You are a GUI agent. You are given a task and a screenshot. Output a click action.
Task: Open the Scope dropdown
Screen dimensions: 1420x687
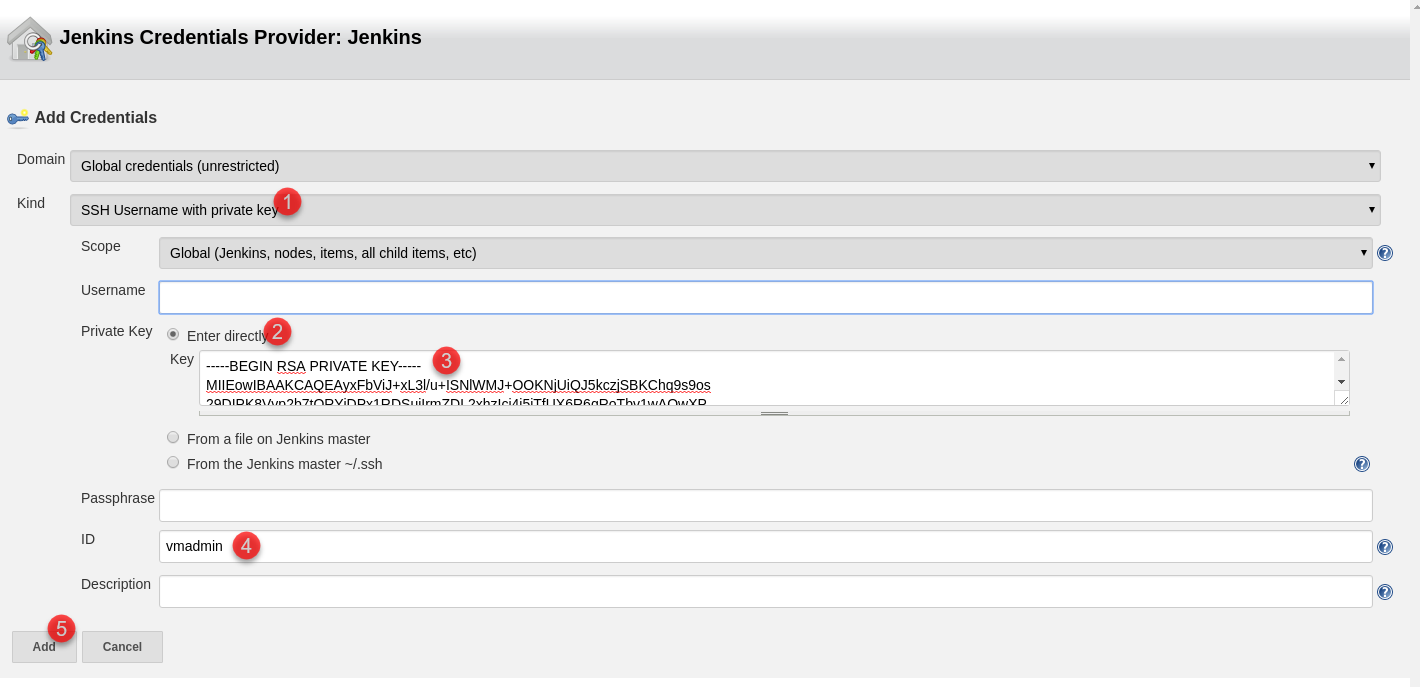tap(765, 253)
